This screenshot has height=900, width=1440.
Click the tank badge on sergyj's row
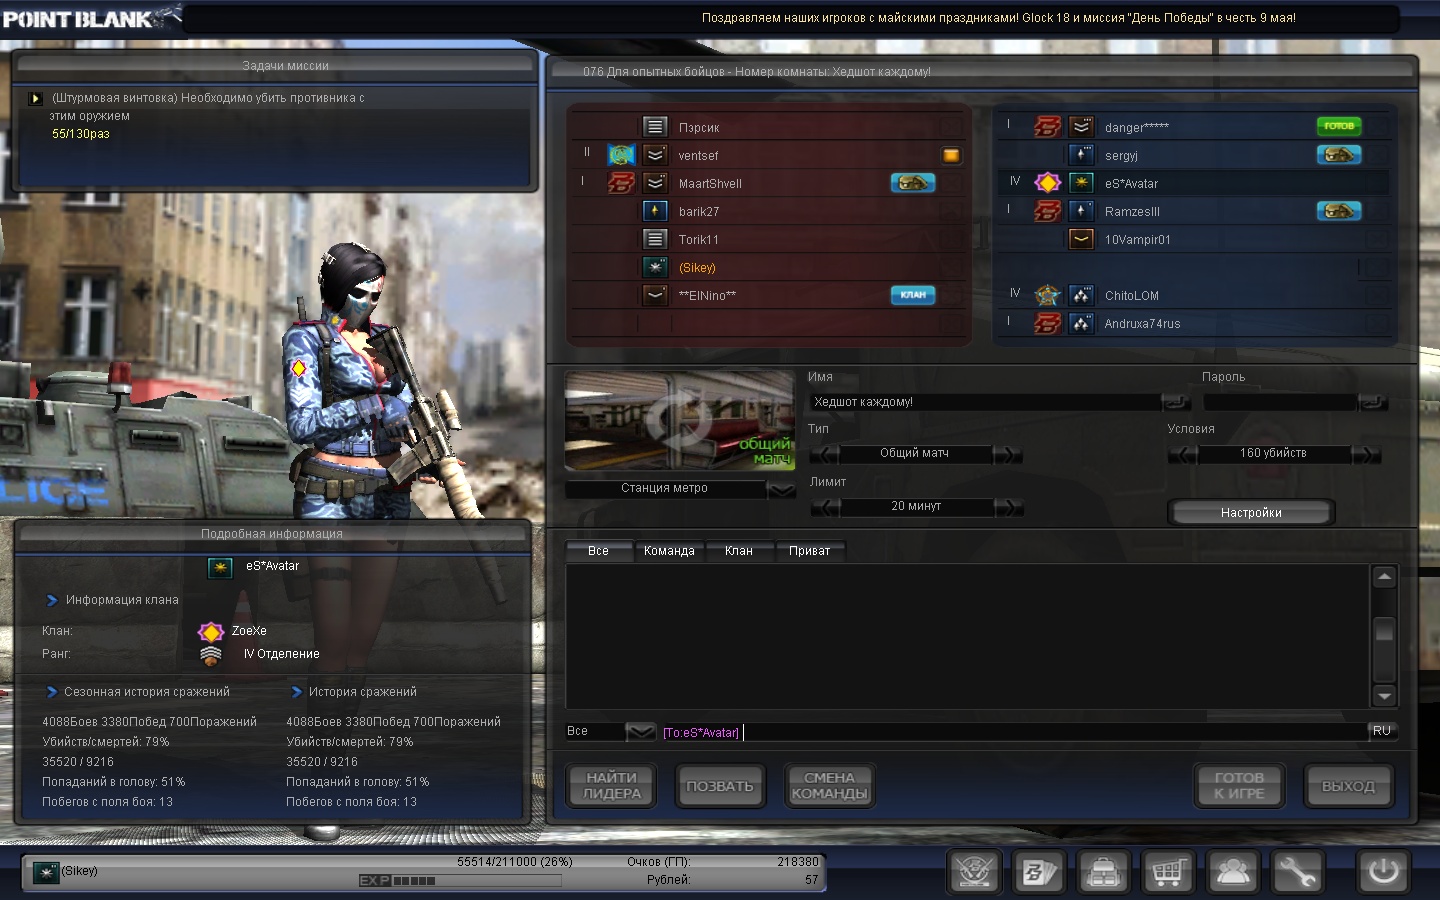tap(1339, 155)
